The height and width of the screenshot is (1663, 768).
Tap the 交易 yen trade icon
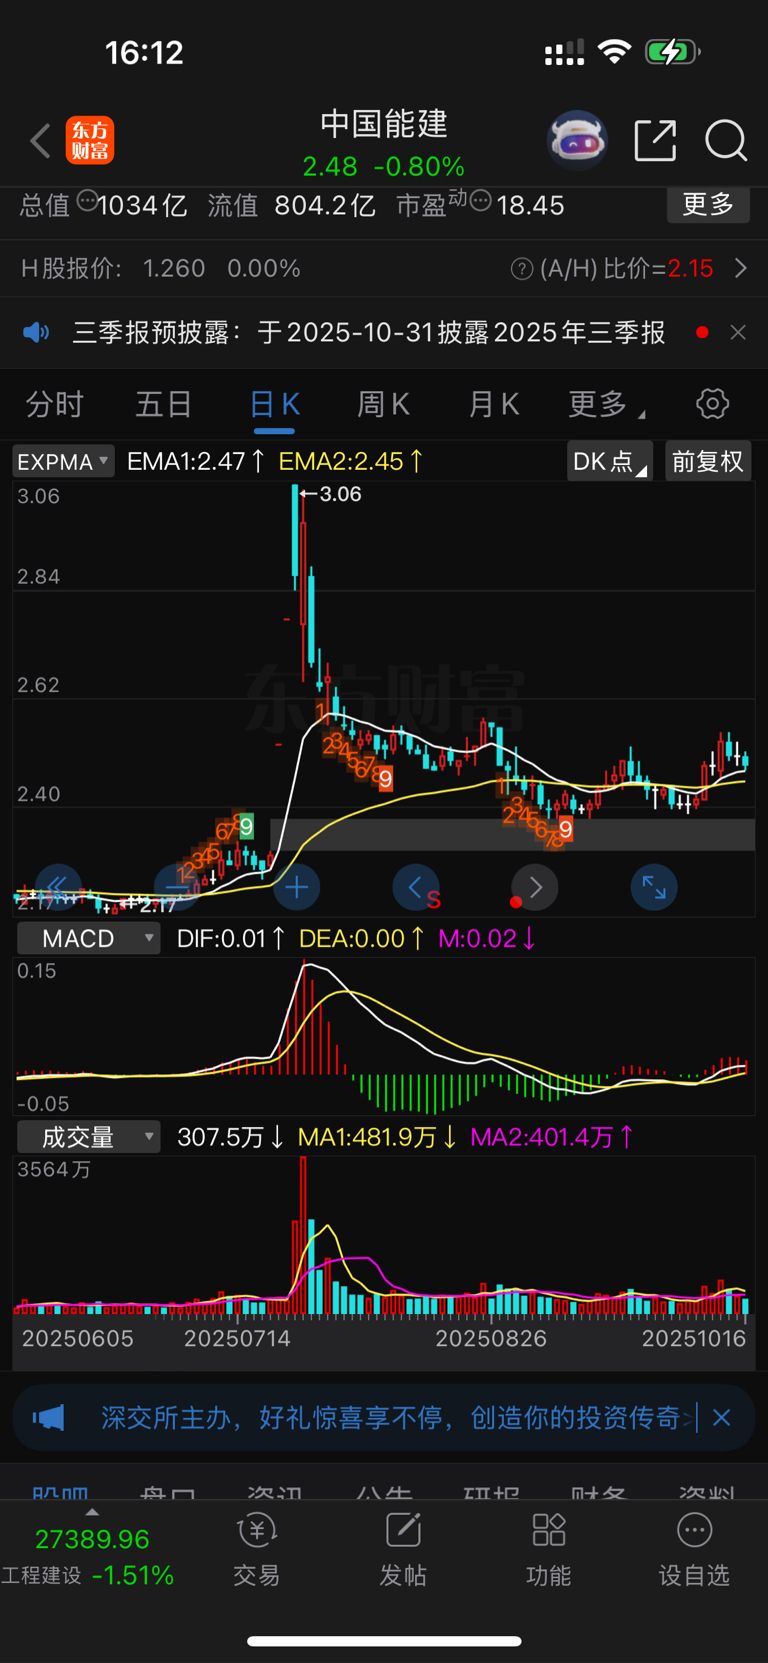point(257,1531)
